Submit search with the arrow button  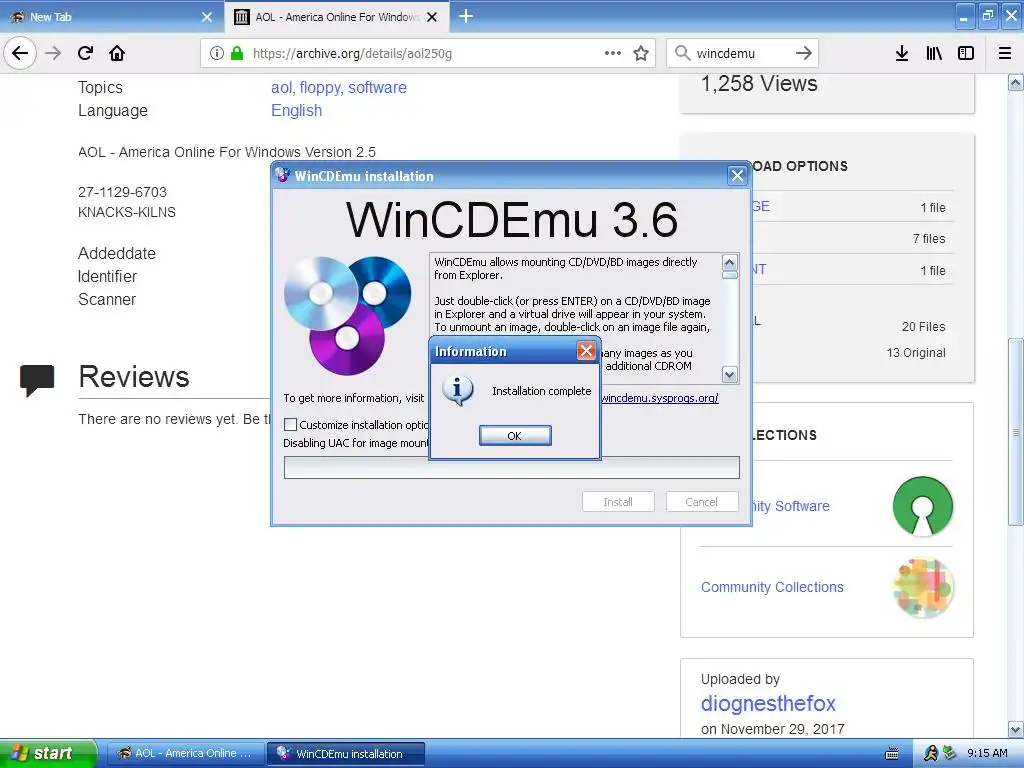pos(804,53)
